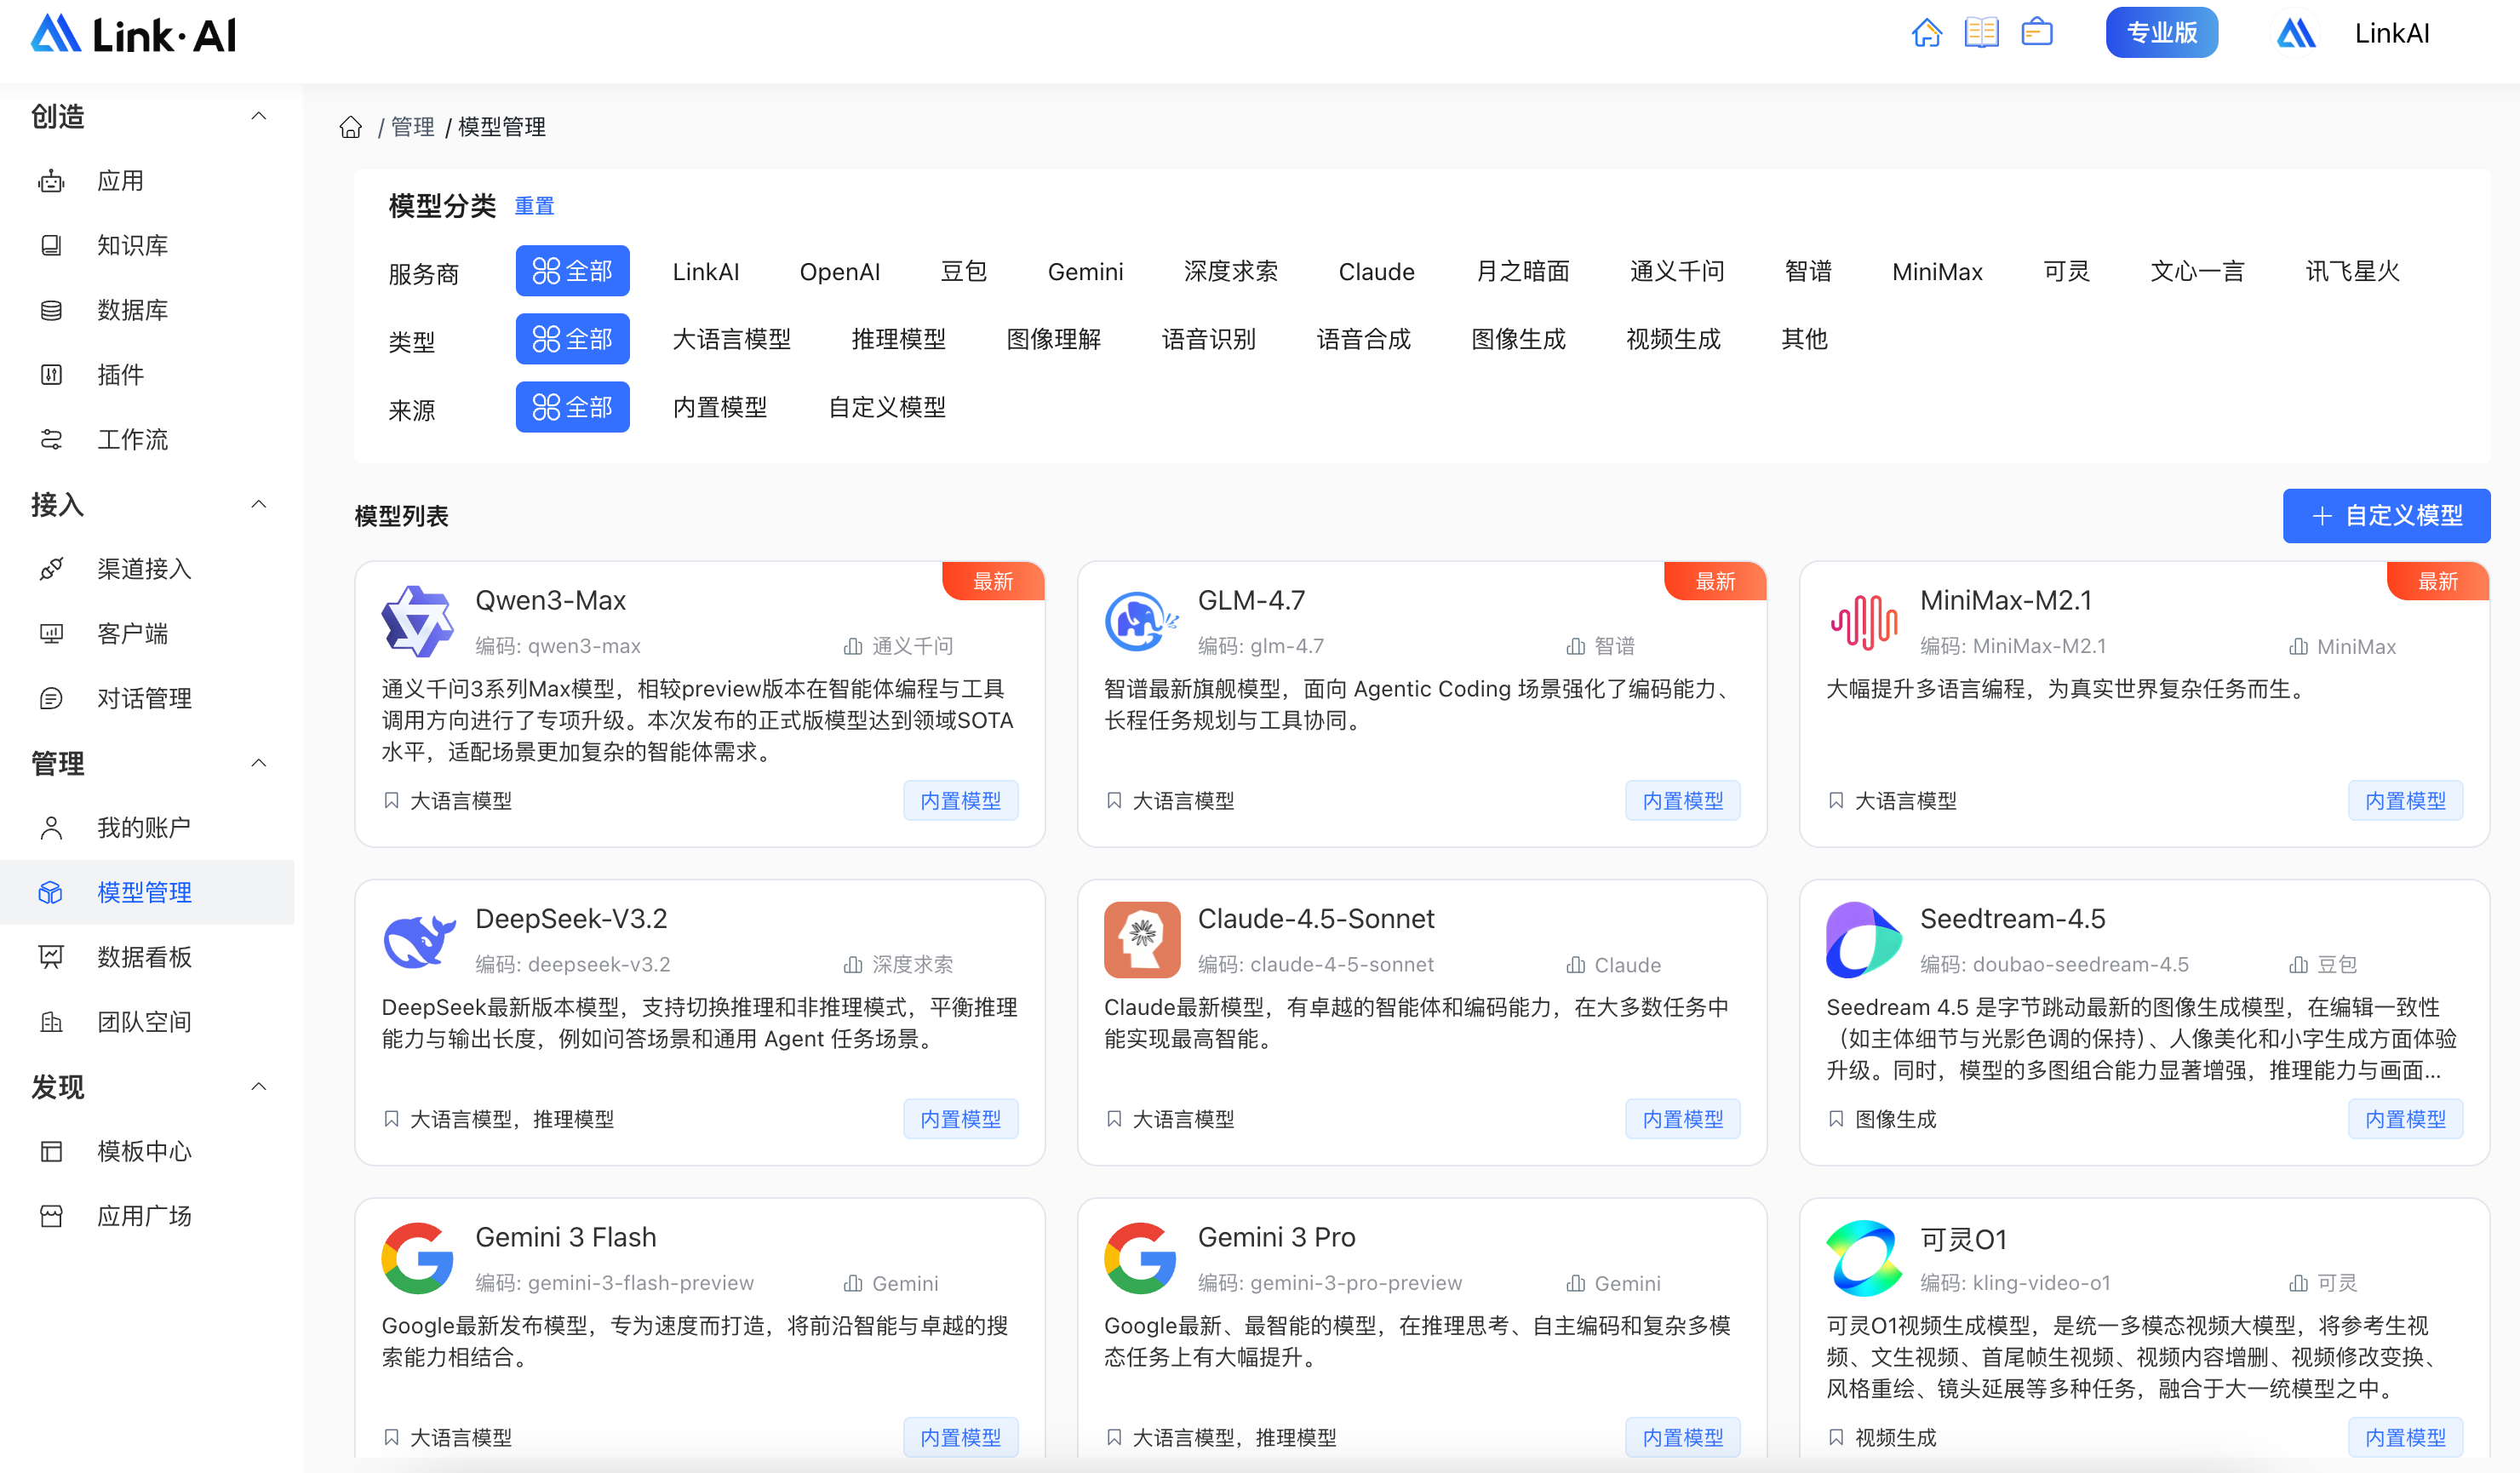This screenshot has height=1473, width=2520.
Task: Select the 内置模型 source filter
Action: coord(720,407)
